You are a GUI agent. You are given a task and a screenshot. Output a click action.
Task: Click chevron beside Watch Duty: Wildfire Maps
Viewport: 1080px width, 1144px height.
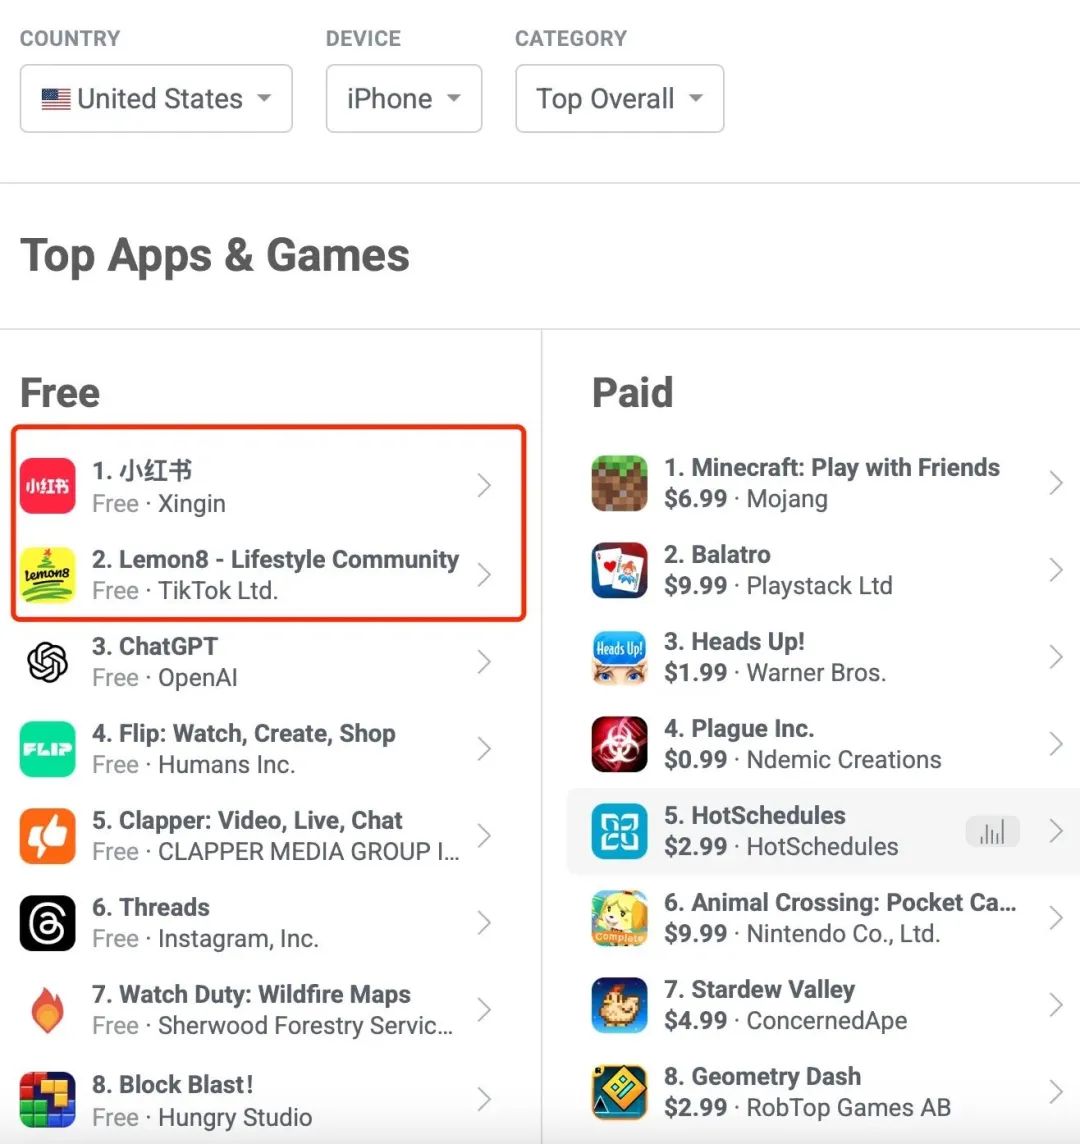(484, 1010)
